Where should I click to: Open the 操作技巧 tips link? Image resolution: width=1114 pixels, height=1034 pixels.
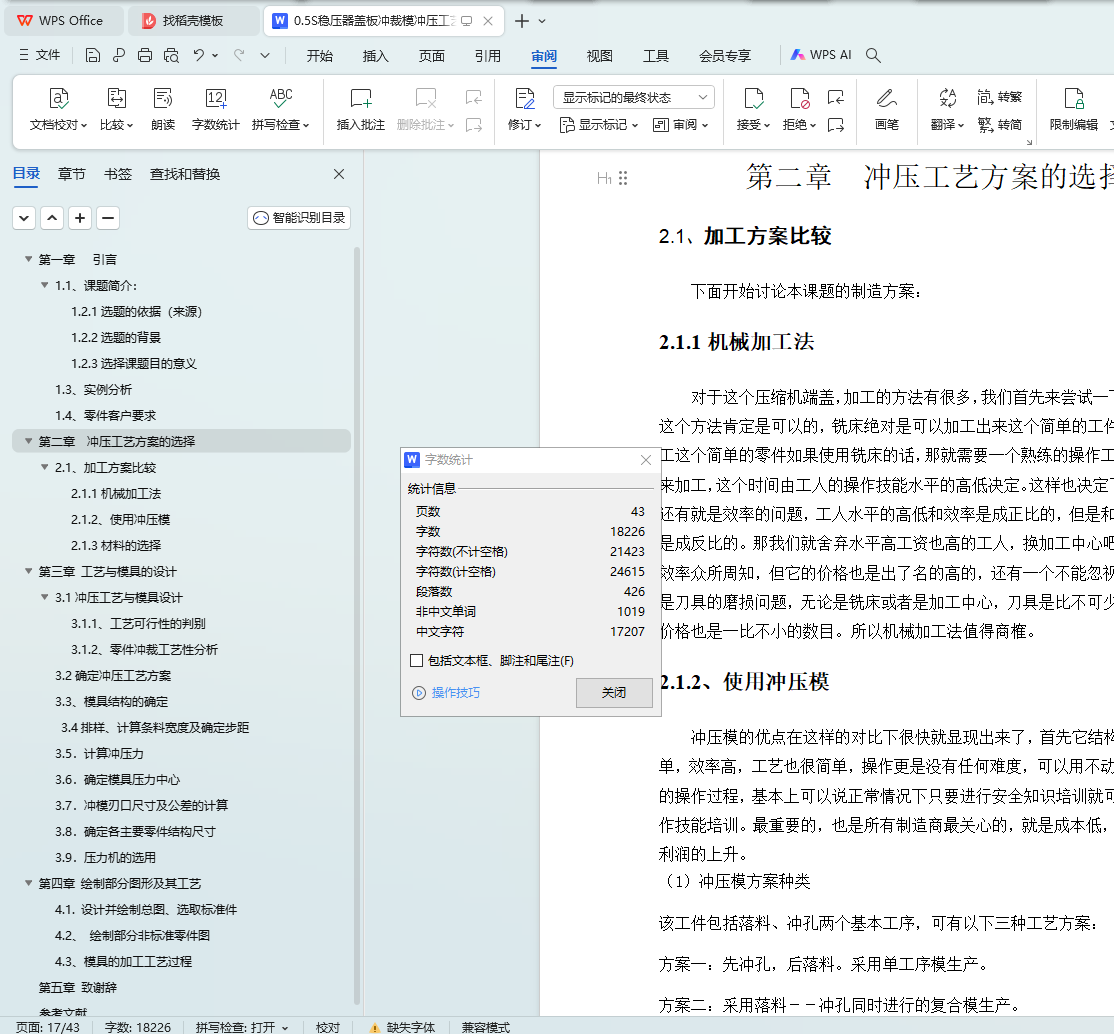click(446, 693)
